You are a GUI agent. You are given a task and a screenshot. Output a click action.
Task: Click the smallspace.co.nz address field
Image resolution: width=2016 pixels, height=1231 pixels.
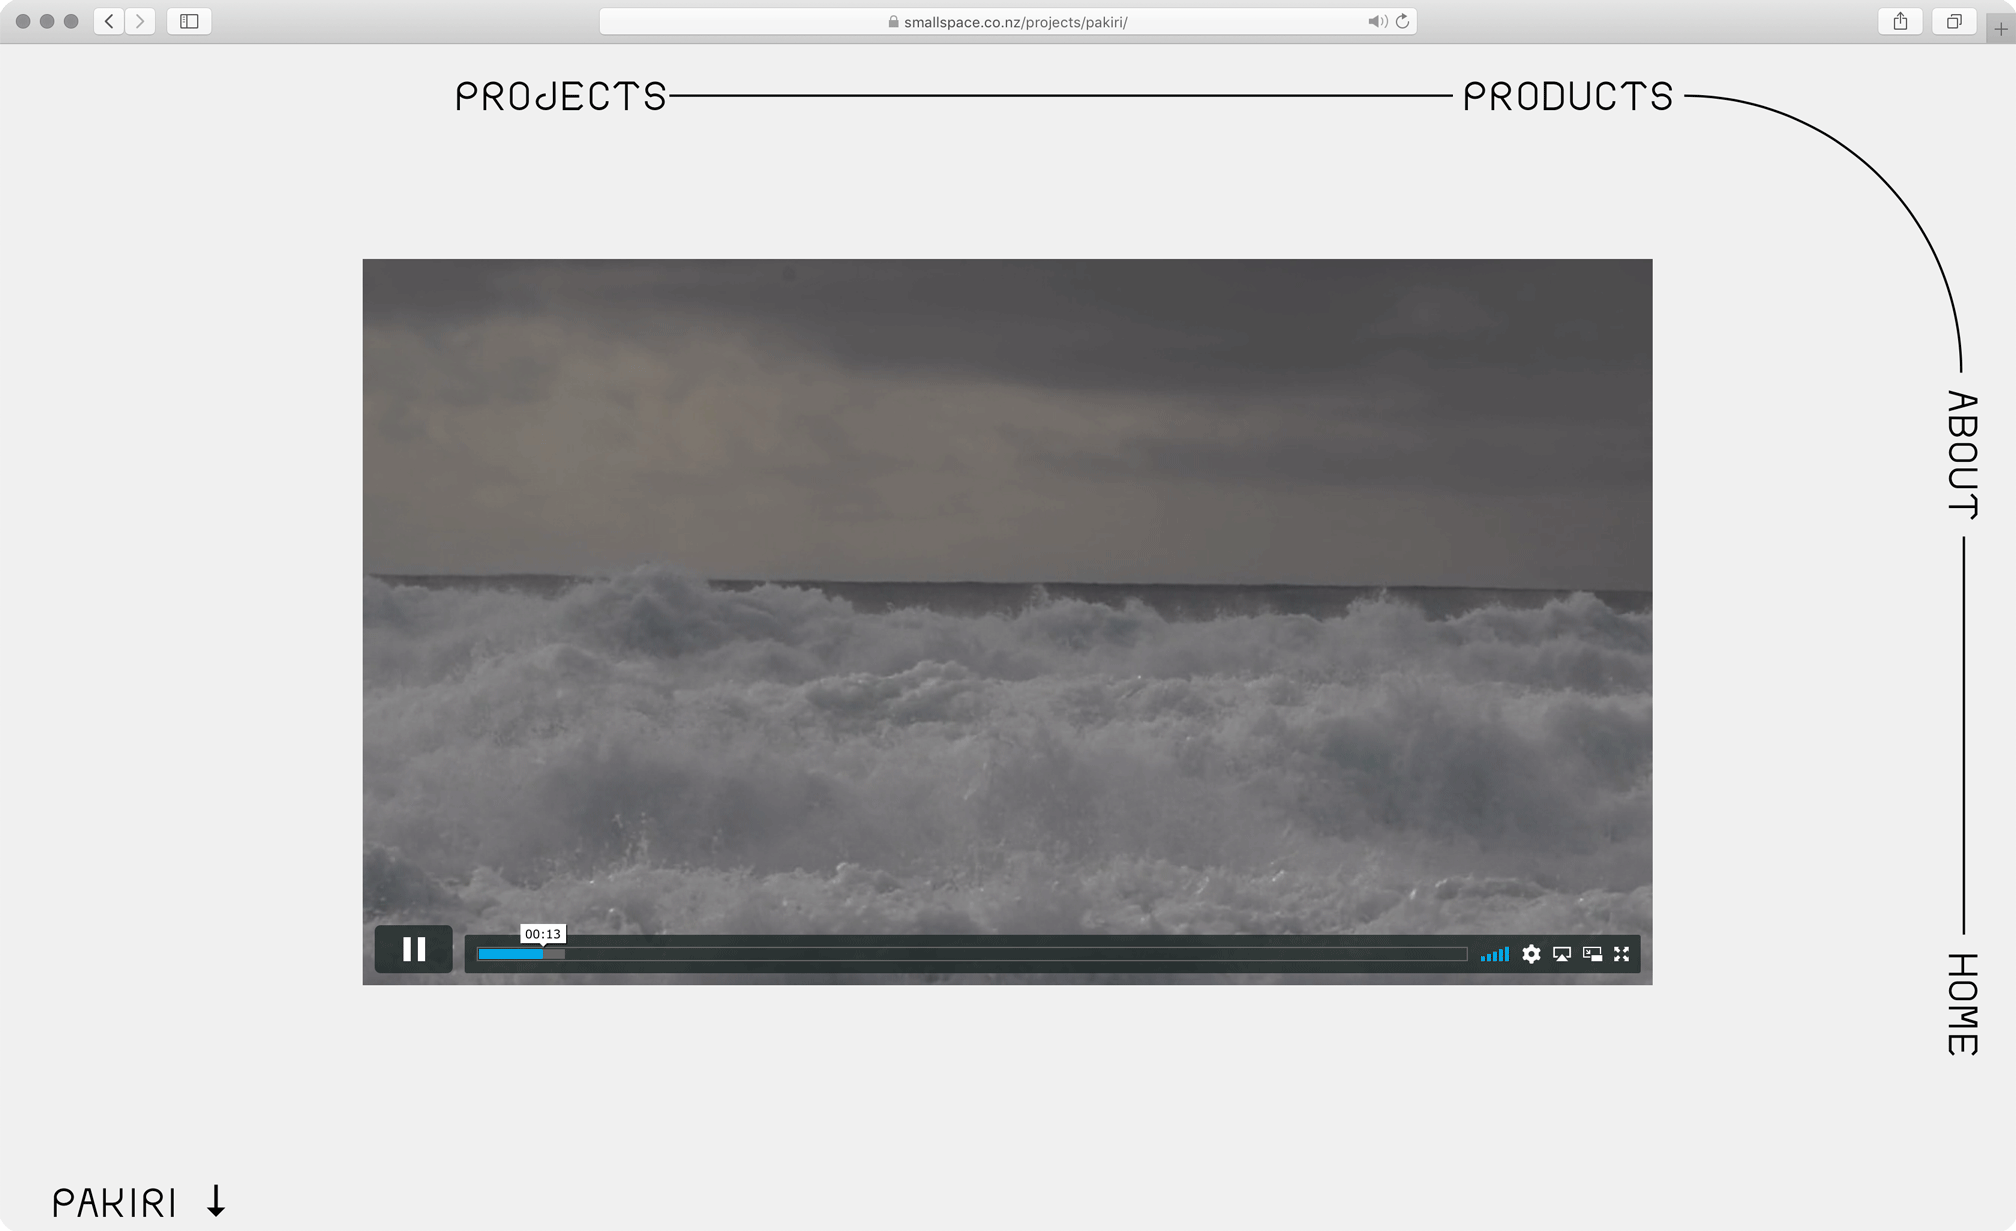[x=1007, y=21]
